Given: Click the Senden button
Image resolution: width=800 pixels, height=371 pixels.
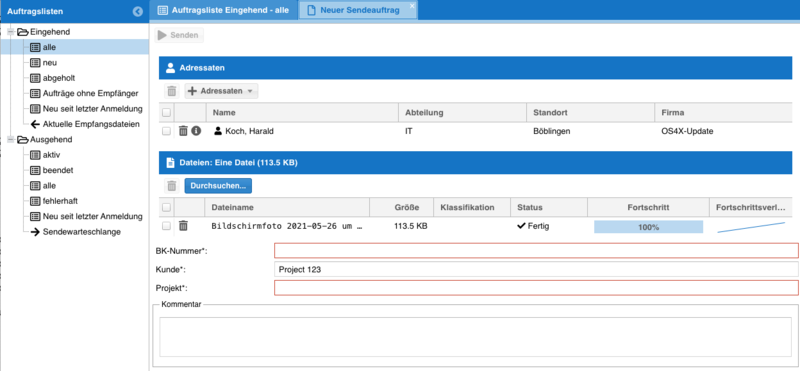Looking at the screenshot, I should pos(179,35).
